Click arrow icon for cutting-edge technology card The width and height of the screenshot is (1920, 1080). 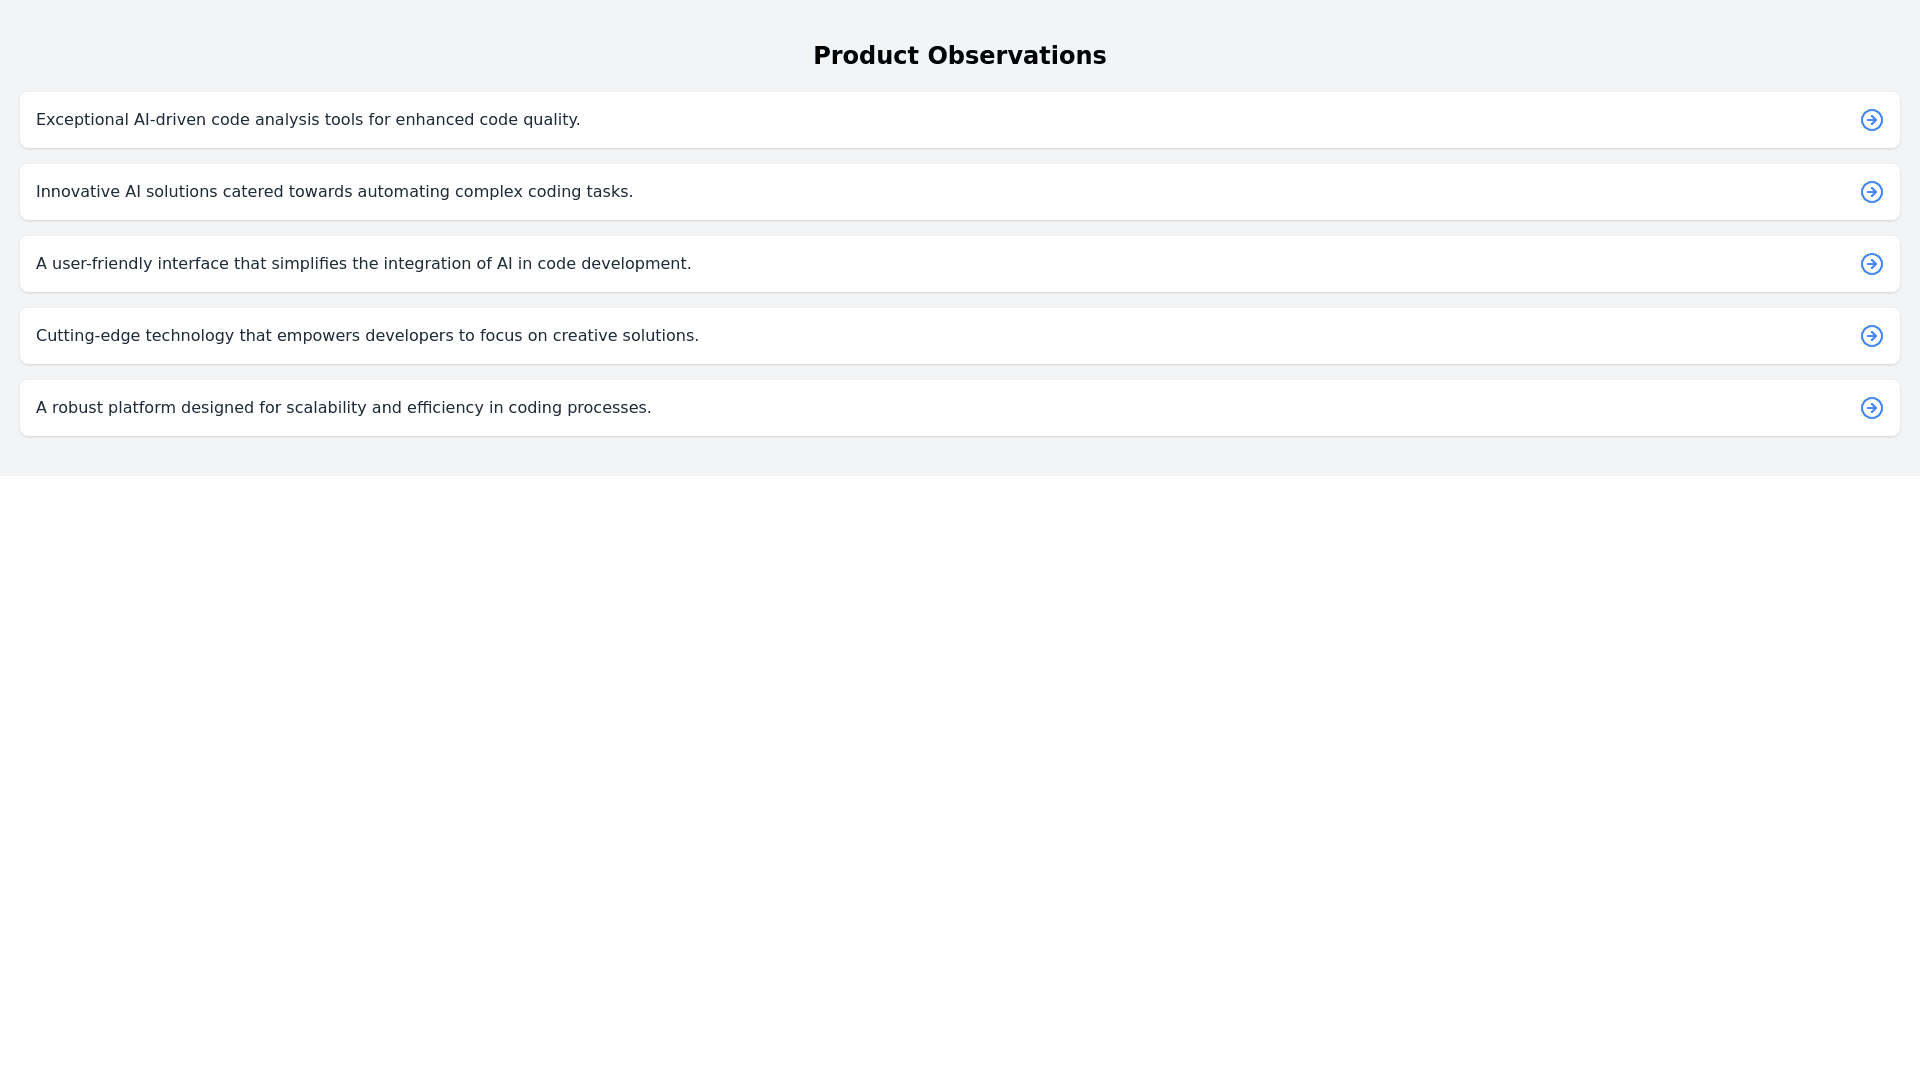(1871, 336)
